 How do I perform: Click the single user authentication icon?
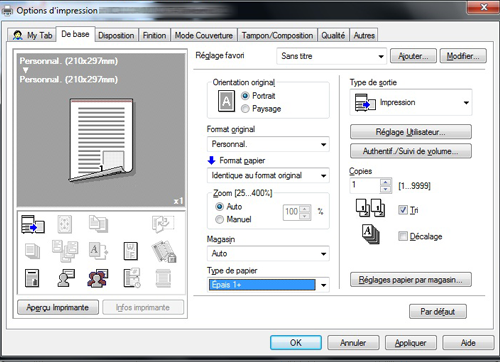[x=66, y=278]
